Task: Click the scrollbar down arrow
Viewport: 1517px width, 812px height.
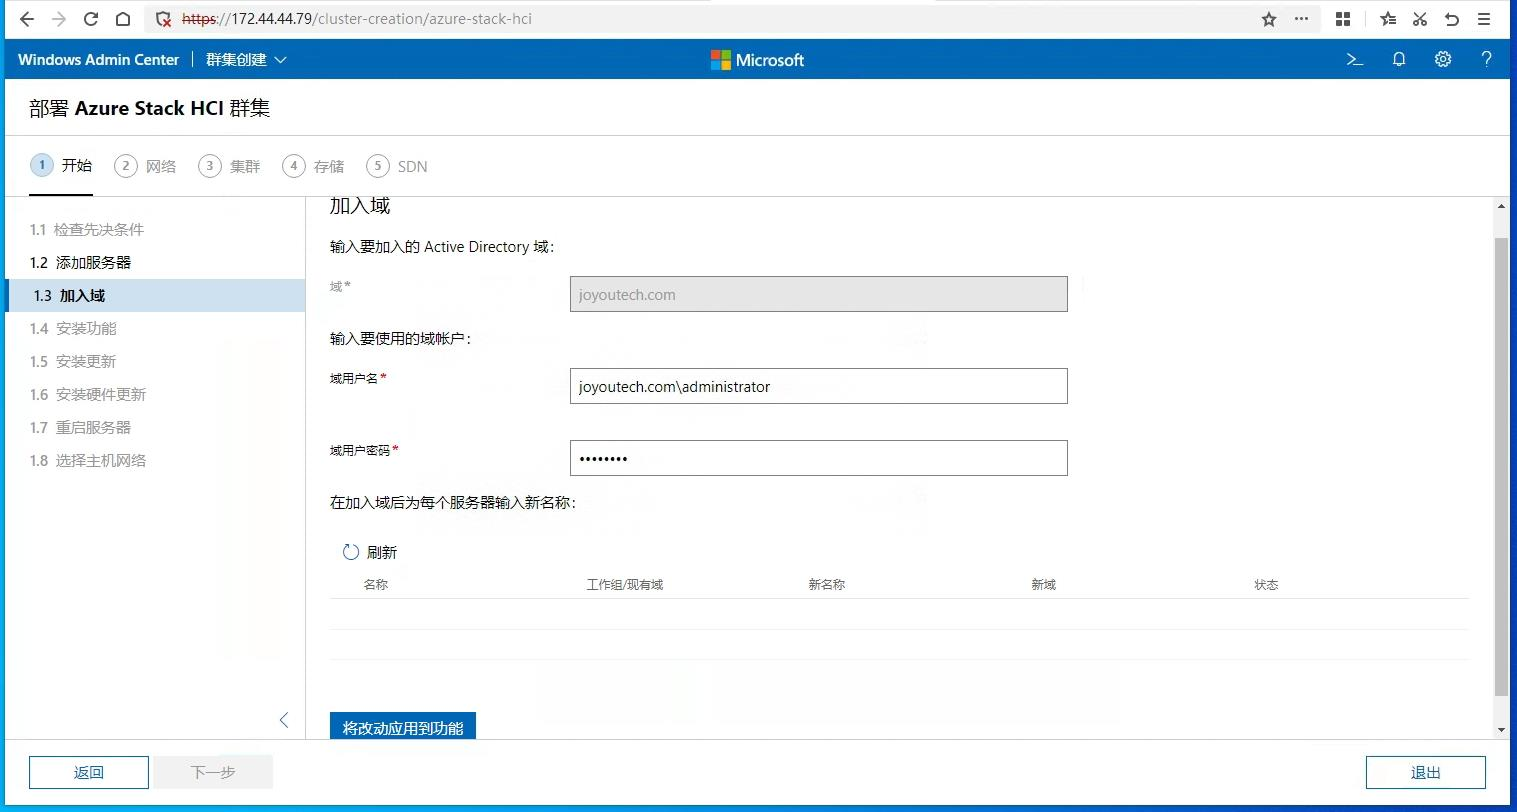Action: [x=1500, y=730]
